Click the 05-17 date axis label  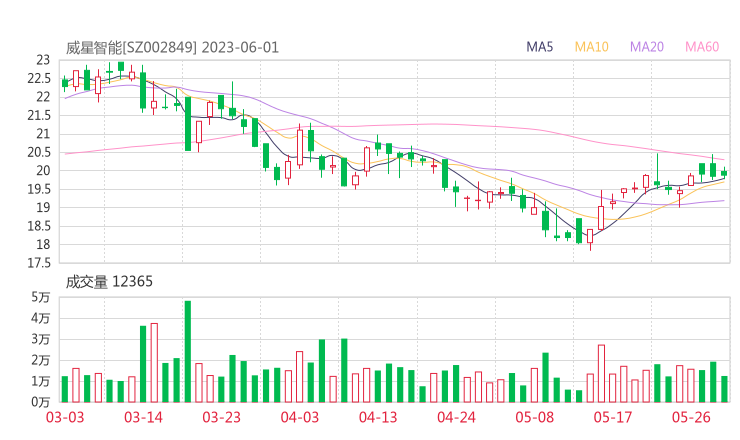pos(613,417)
